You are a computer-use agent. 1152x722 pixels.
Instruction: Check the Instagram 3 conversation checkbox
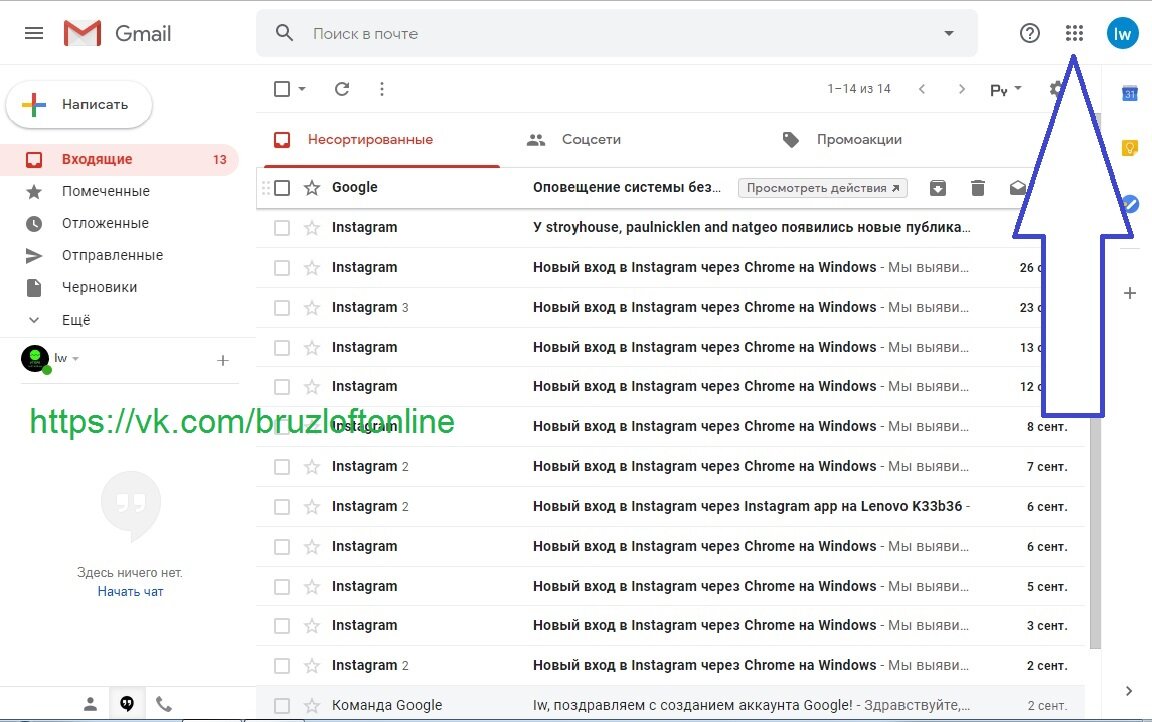(x=282, y=308)
